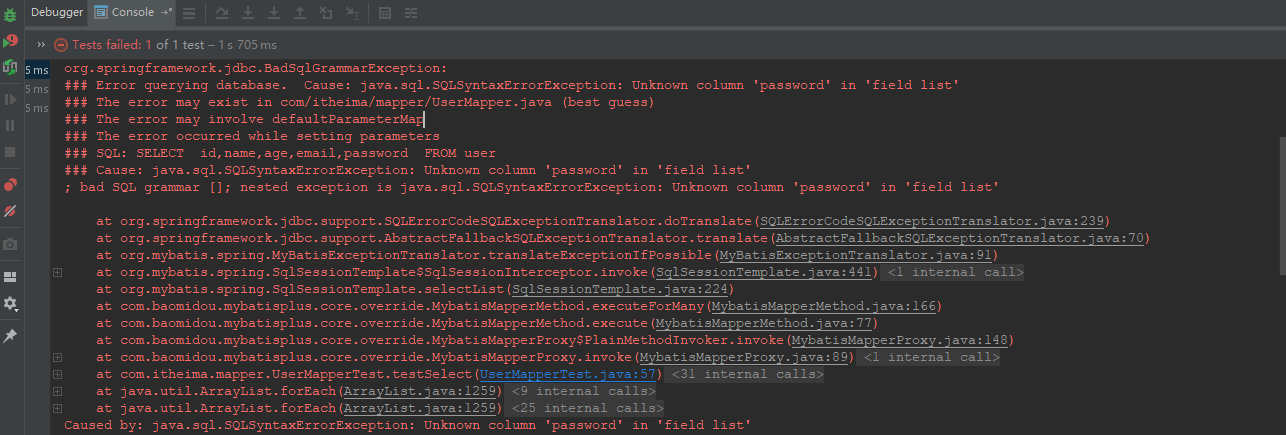
Task: Open MybatisMapperMethod.java:166 source link
Action: pyautogui.click(x=825, y=306)
